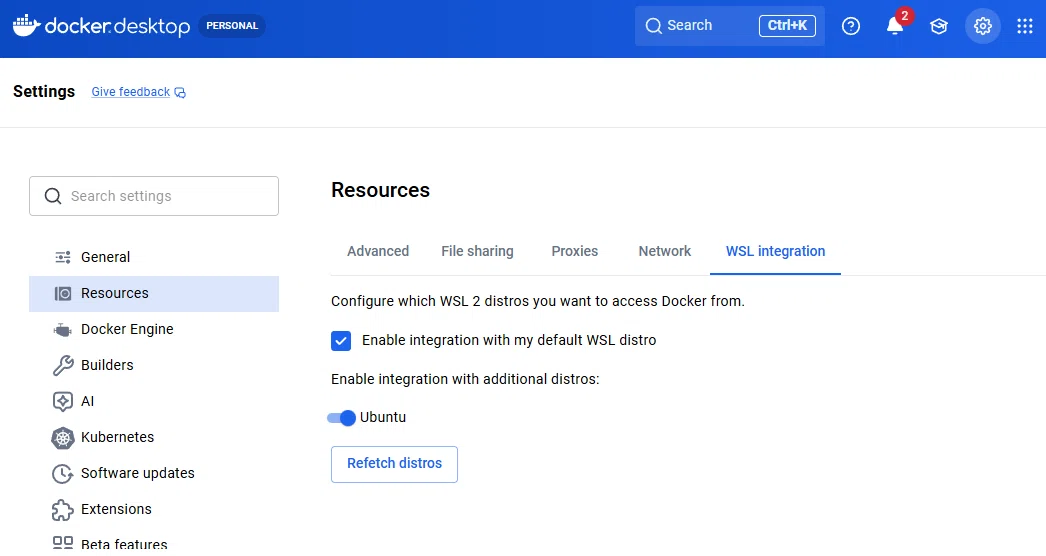The width and height of the screenshot is (1046, 556).
Task: Open Software updates settings
Action: 154,473
